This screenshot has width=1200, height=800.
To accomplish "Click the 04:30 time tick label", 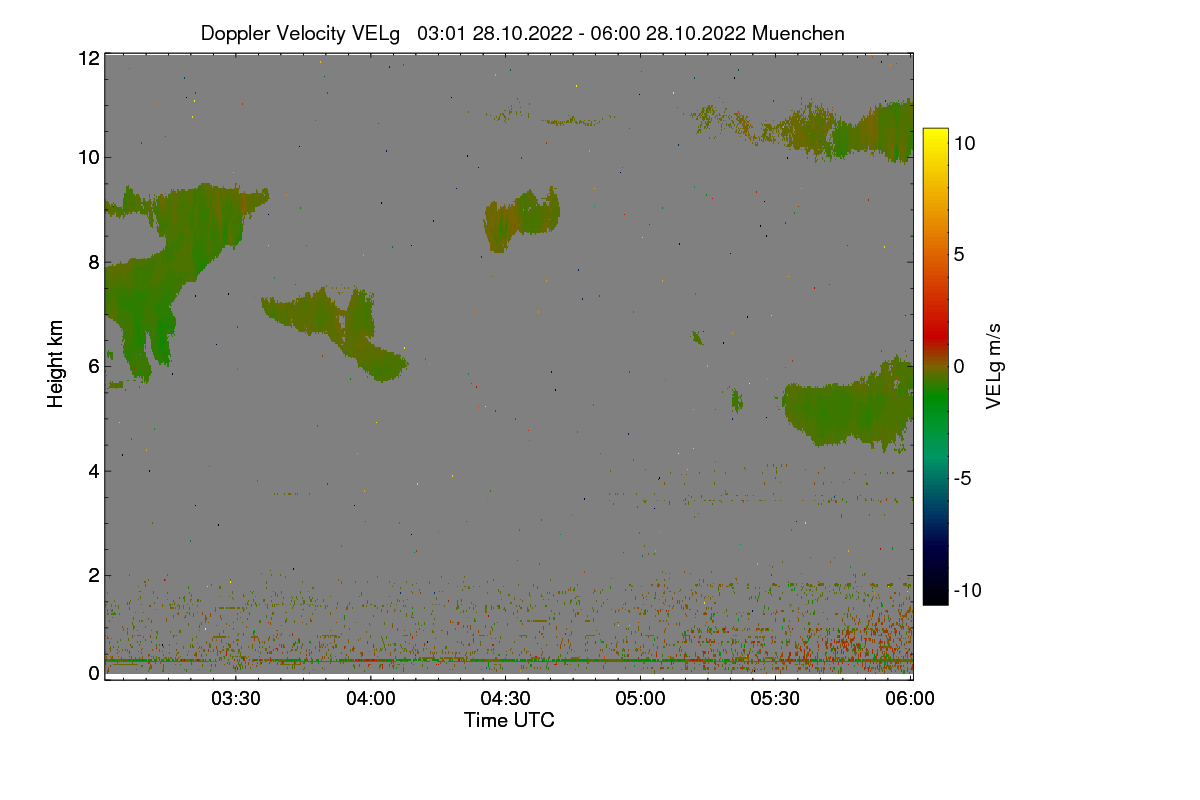I will pyautogui.click(x=506, y=698).
